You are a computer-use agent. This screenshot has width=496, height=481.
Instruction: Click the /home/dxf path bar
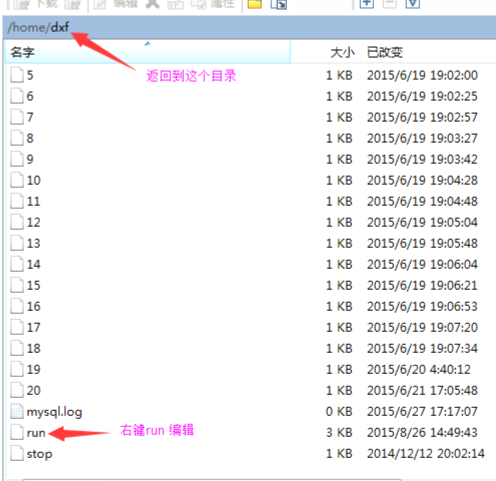click(249, 28)
